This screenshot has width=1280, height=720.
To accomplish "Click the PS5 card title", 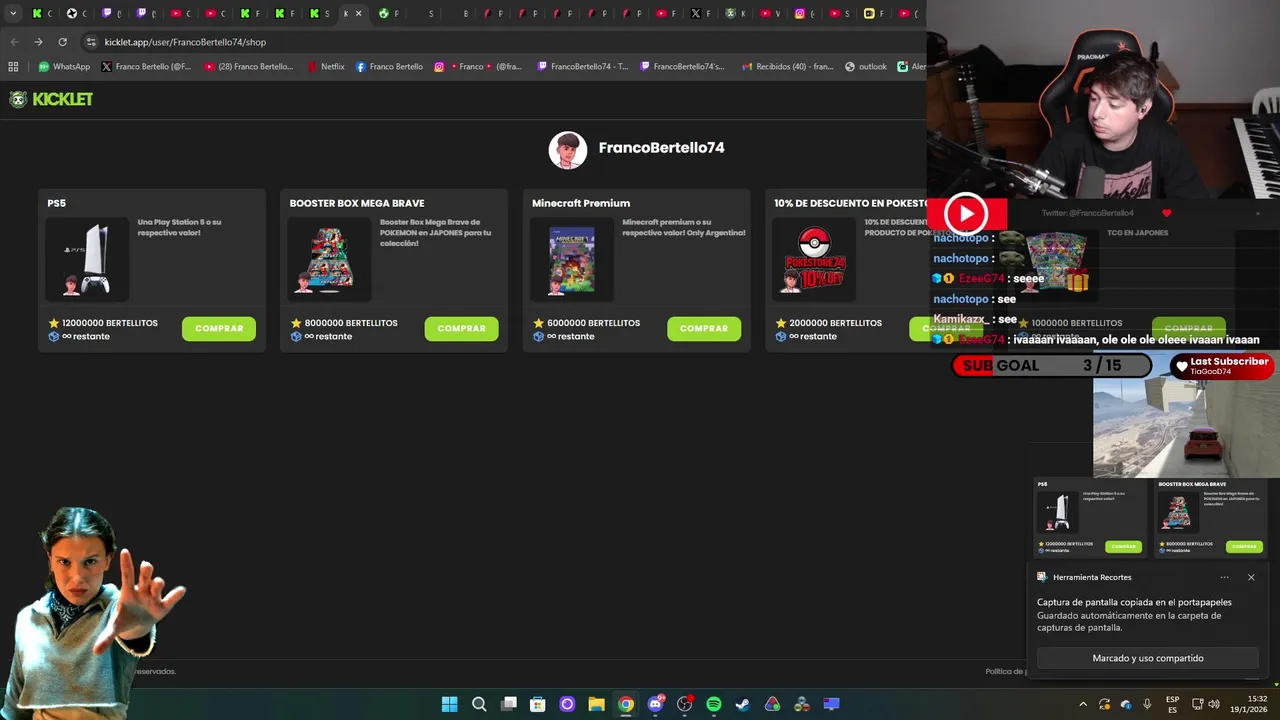I will [56, 203].
